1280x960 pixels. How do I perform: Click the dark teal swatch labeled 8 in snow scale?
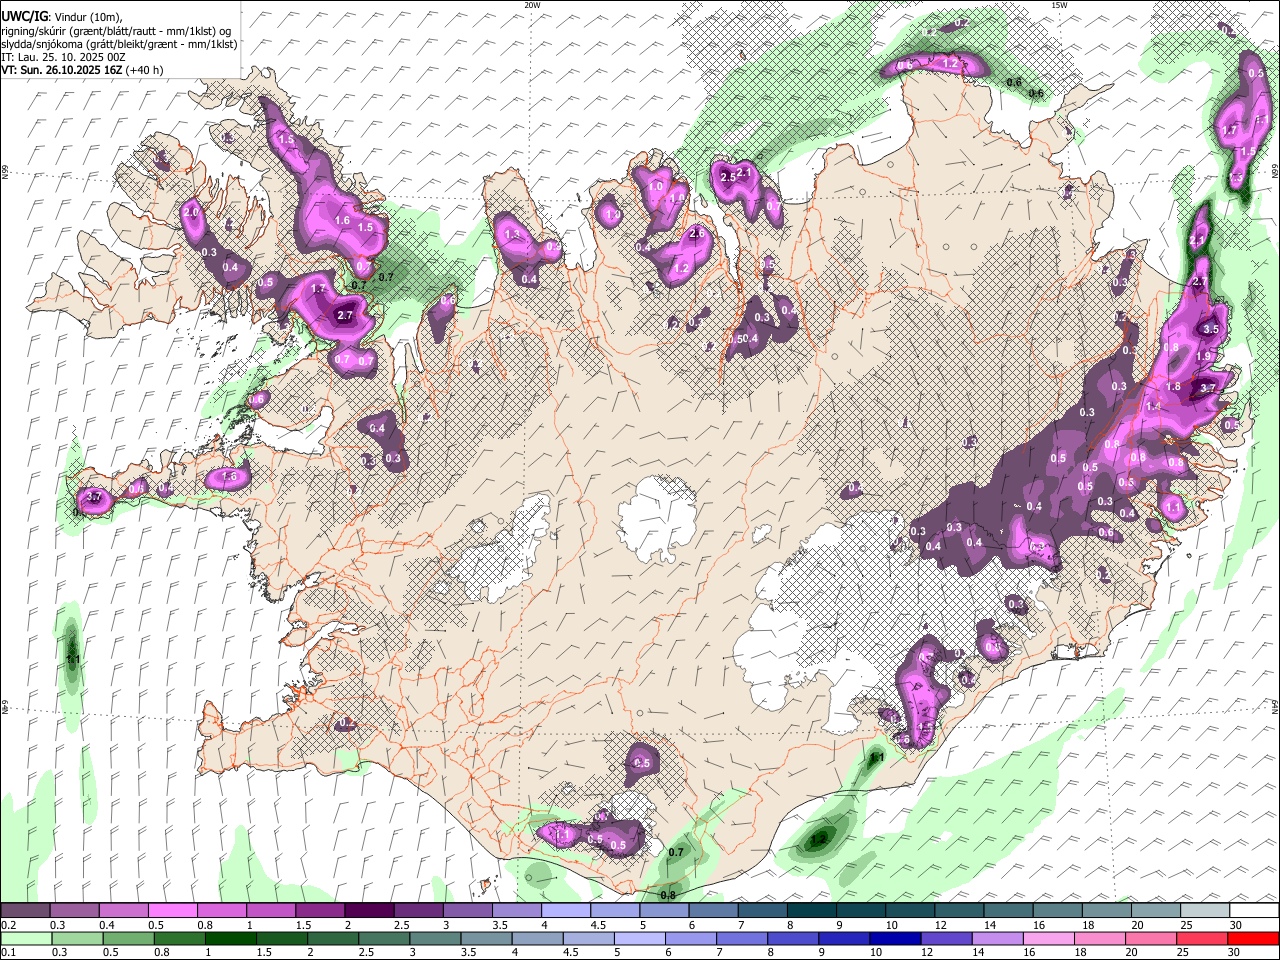tap(810, 911)
